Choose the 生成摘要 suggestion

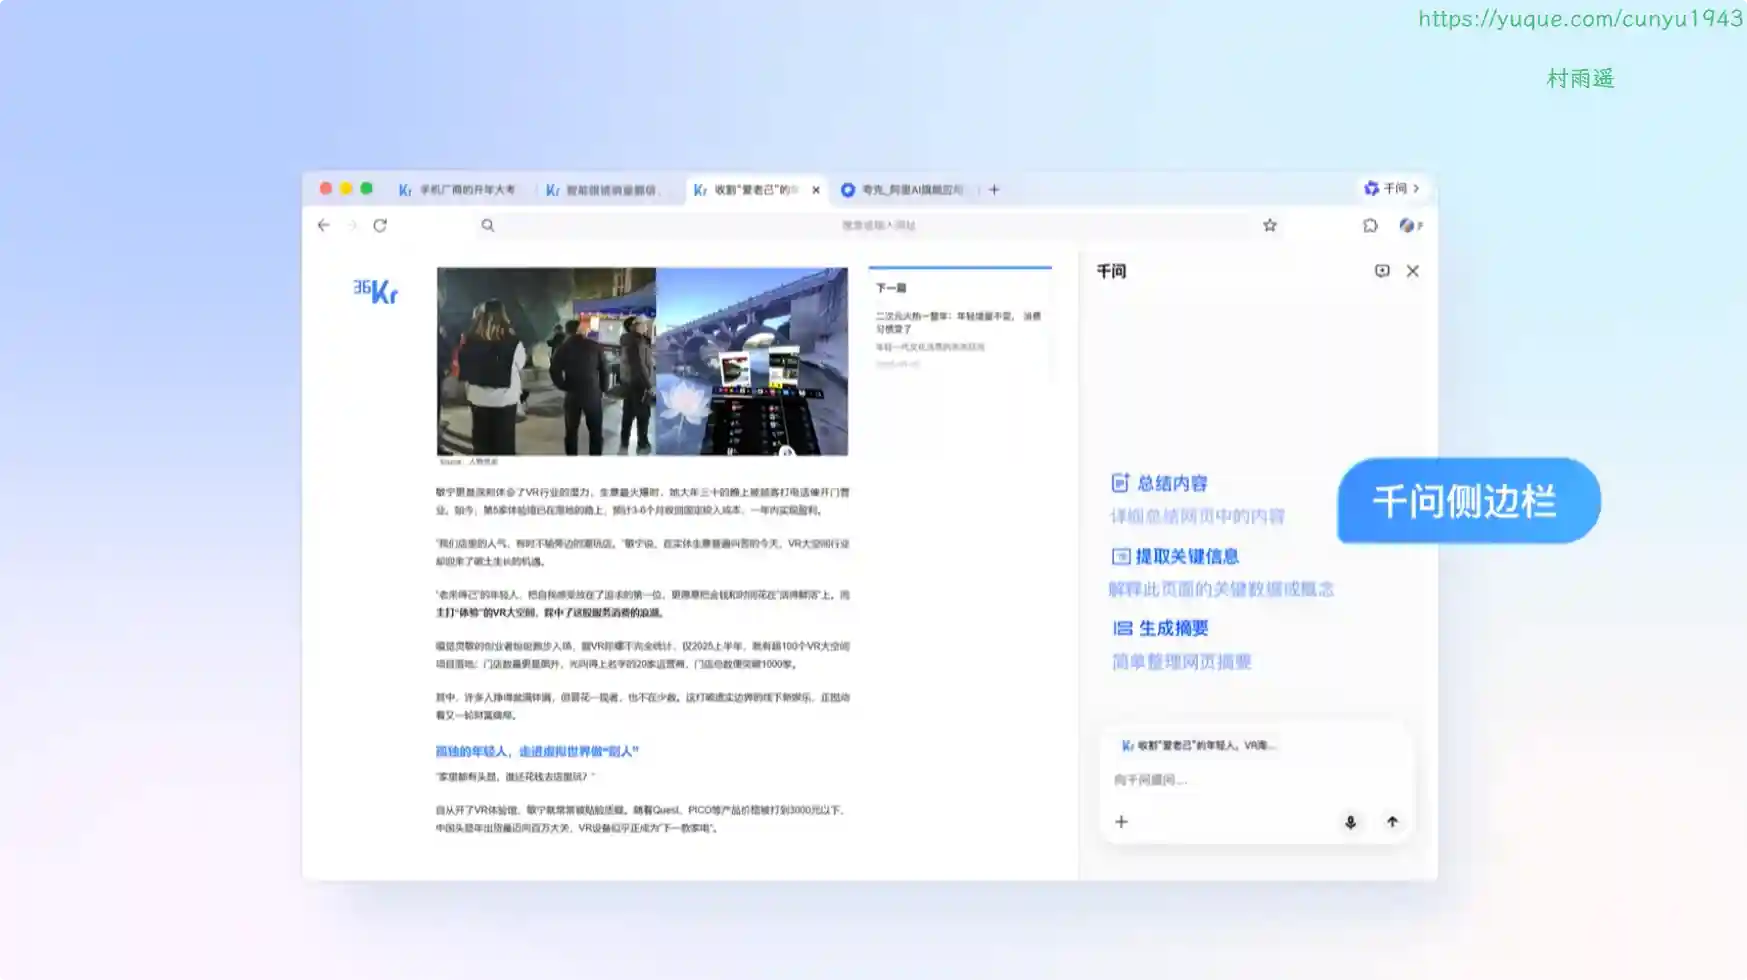click(x=1172, y=629)
